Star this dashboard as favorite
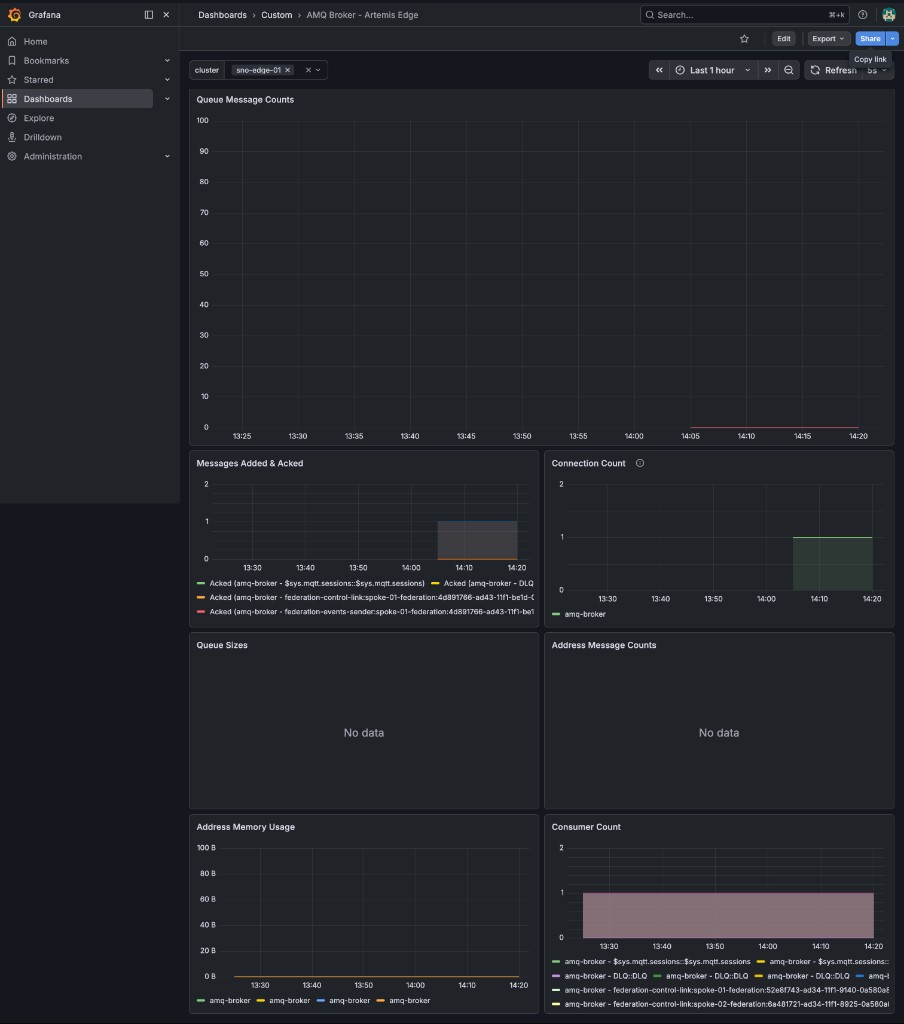The width and height of the screenshot is (904, 1024). click(x=744, y=39)
